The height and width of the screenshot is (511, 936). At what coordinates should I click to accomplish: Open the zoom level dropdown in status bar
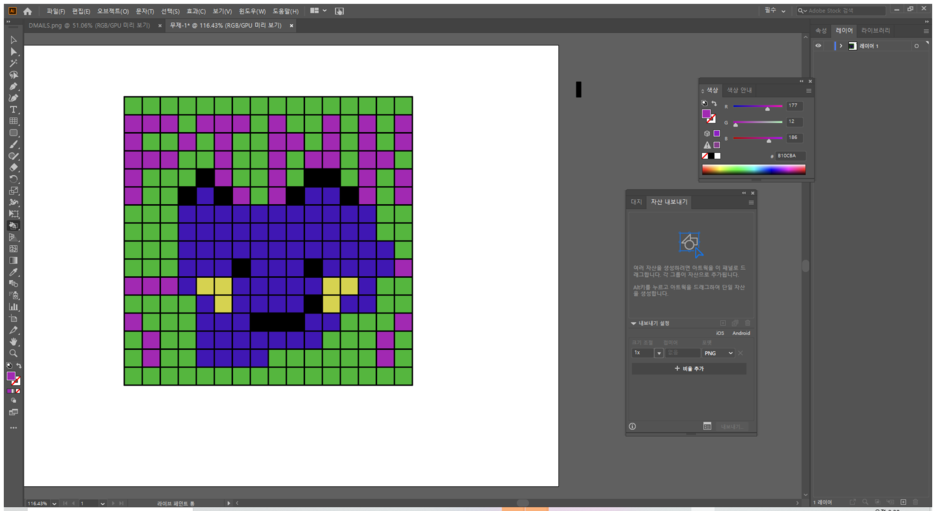[x=54, y=504]
